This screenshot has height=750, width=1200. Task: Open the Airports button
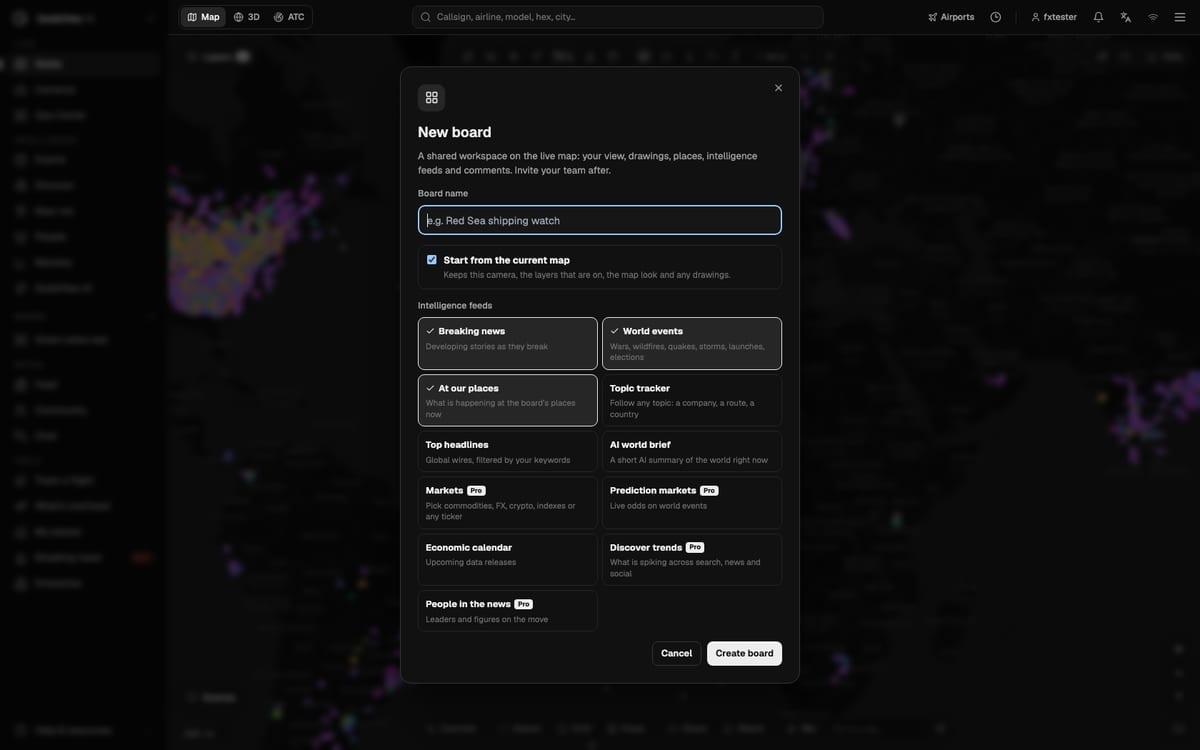pos(951,17)
